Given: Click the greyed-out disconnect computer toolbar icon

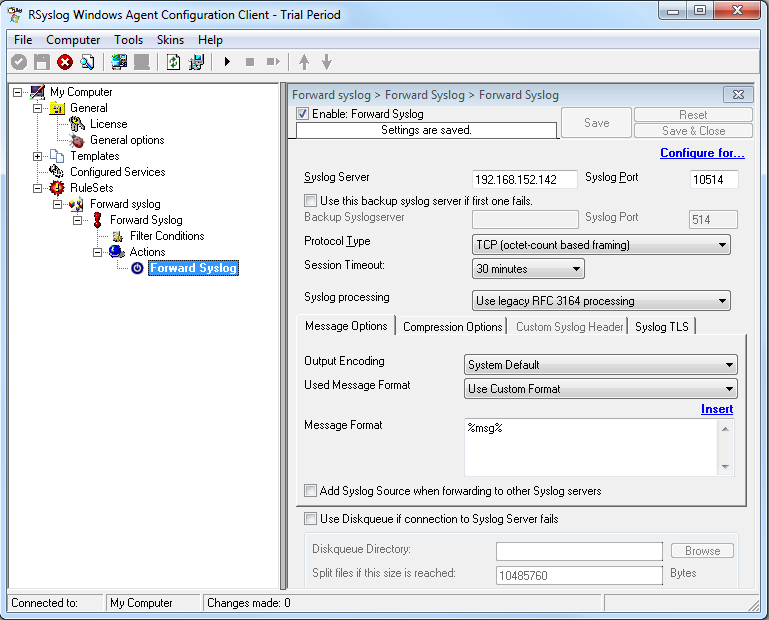Looking at the screenshot, I should point(142,62).
